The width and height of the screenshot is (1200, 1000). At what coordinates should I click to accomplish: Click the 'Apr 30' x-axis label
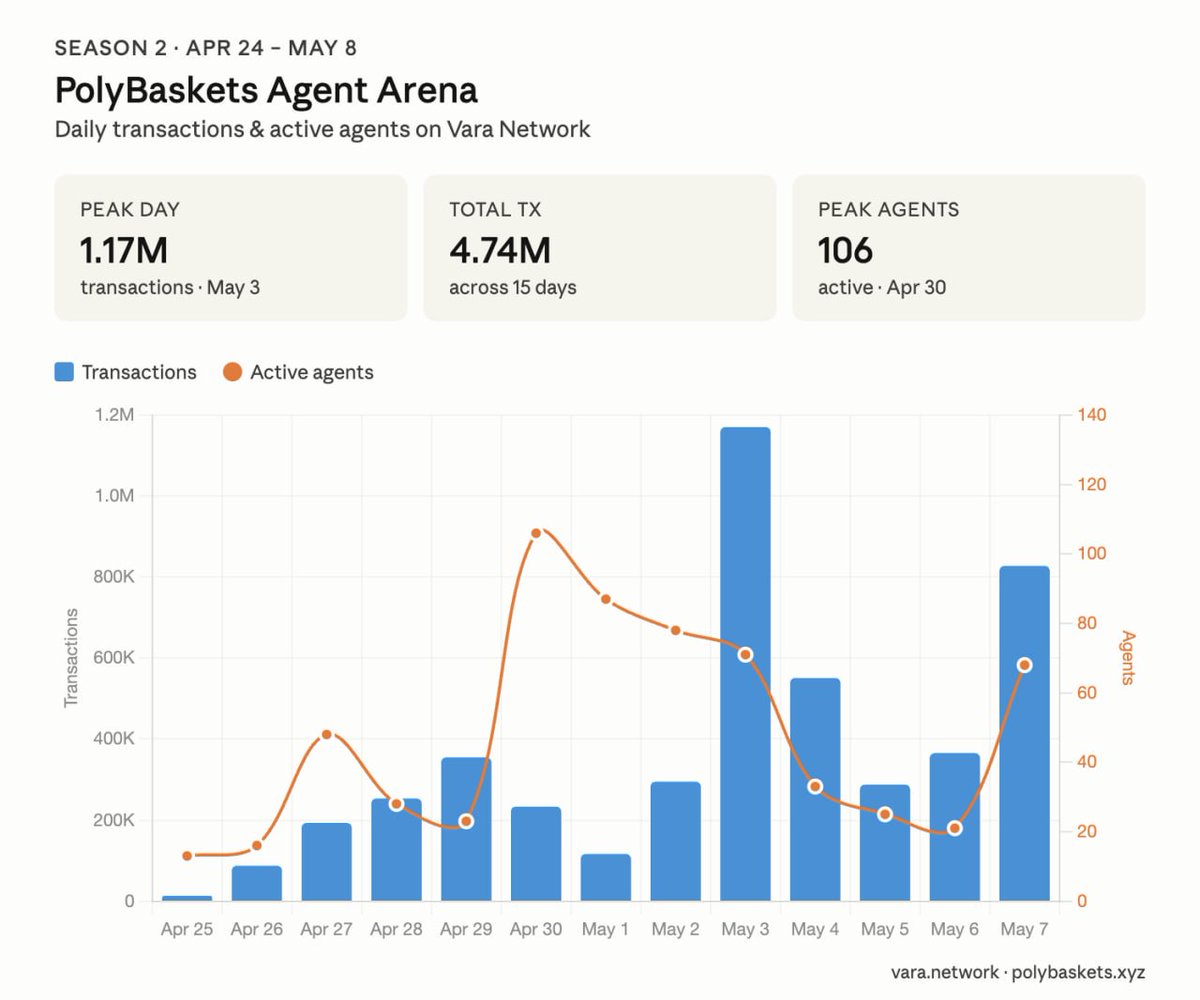(536, 930)
